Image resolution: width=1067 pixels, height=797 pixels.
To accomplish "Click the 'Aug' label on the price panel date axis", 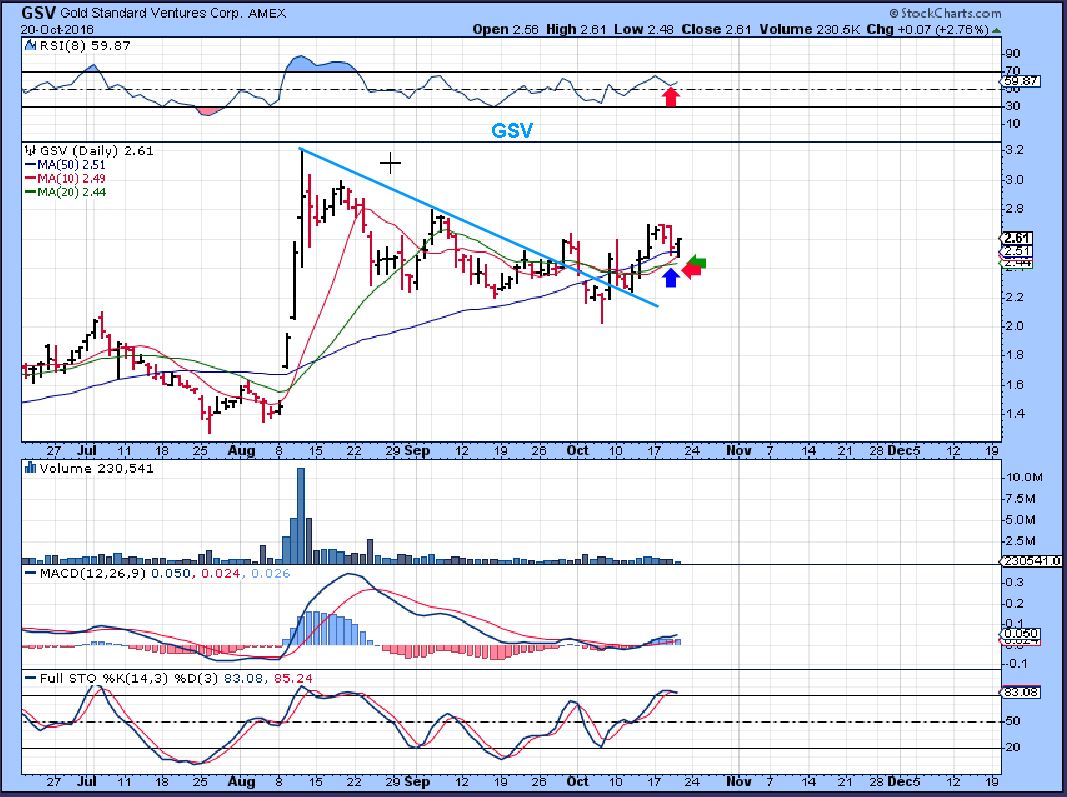I will 242,451.
